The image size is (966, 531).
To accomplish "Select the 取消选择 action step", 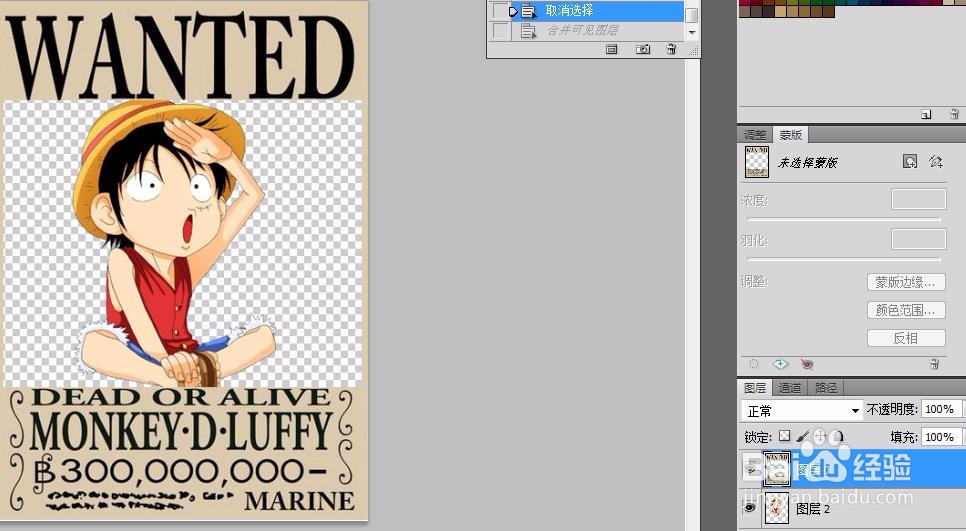I will click(x=597, y=10).
